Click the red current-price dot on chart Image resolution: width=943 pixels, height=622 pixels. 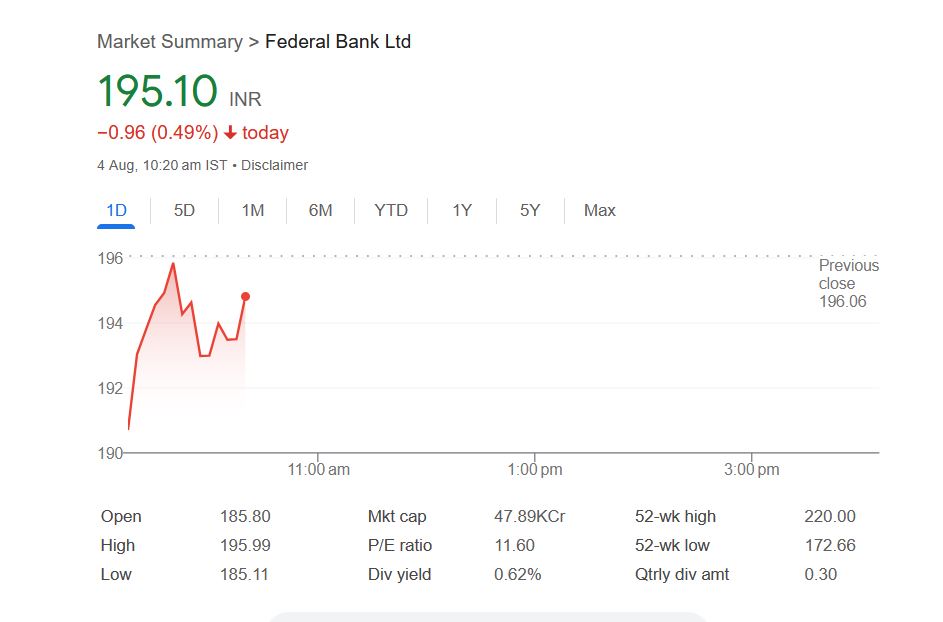pos(245,296)
